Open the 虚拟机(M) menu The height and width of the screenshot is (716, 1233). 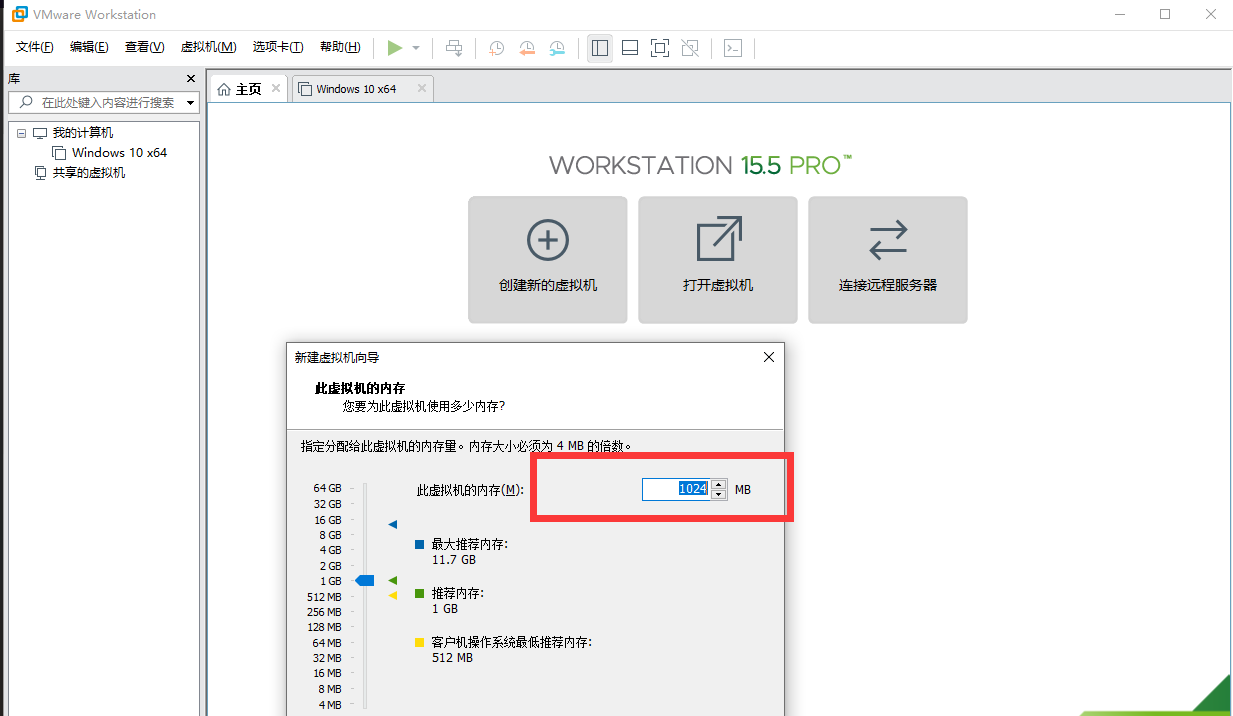(208, 47)
